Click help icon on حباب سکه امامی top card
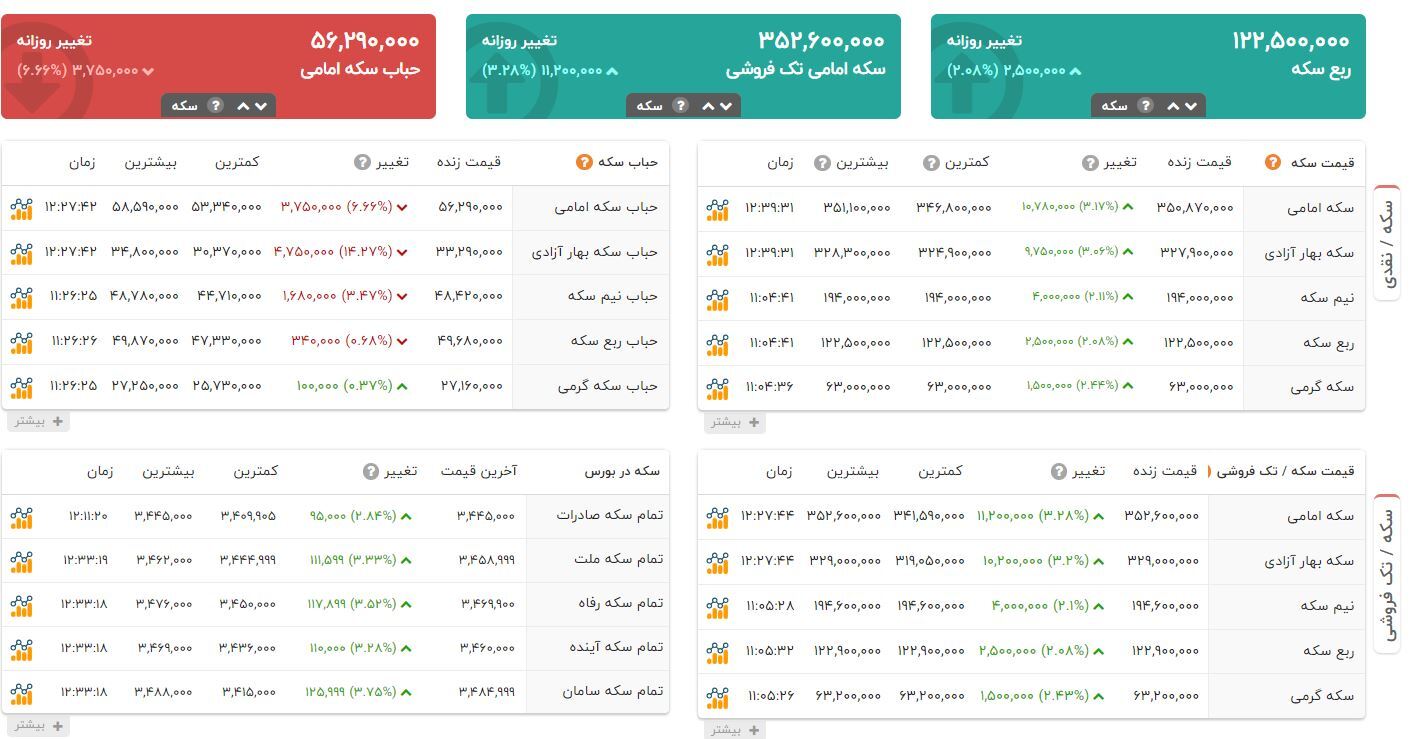1422x739 pixels. tap(215, 105)
